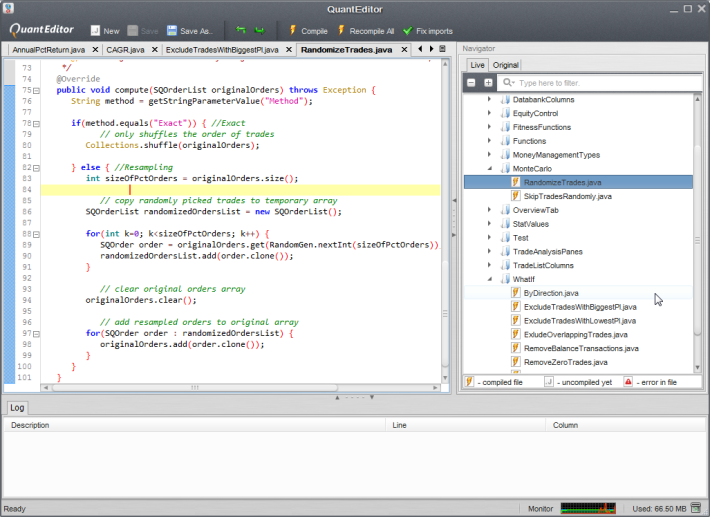Expand the EquityControl folder
Image resolution: width=710 pixels, height=517 pixels.
[489, 113]
